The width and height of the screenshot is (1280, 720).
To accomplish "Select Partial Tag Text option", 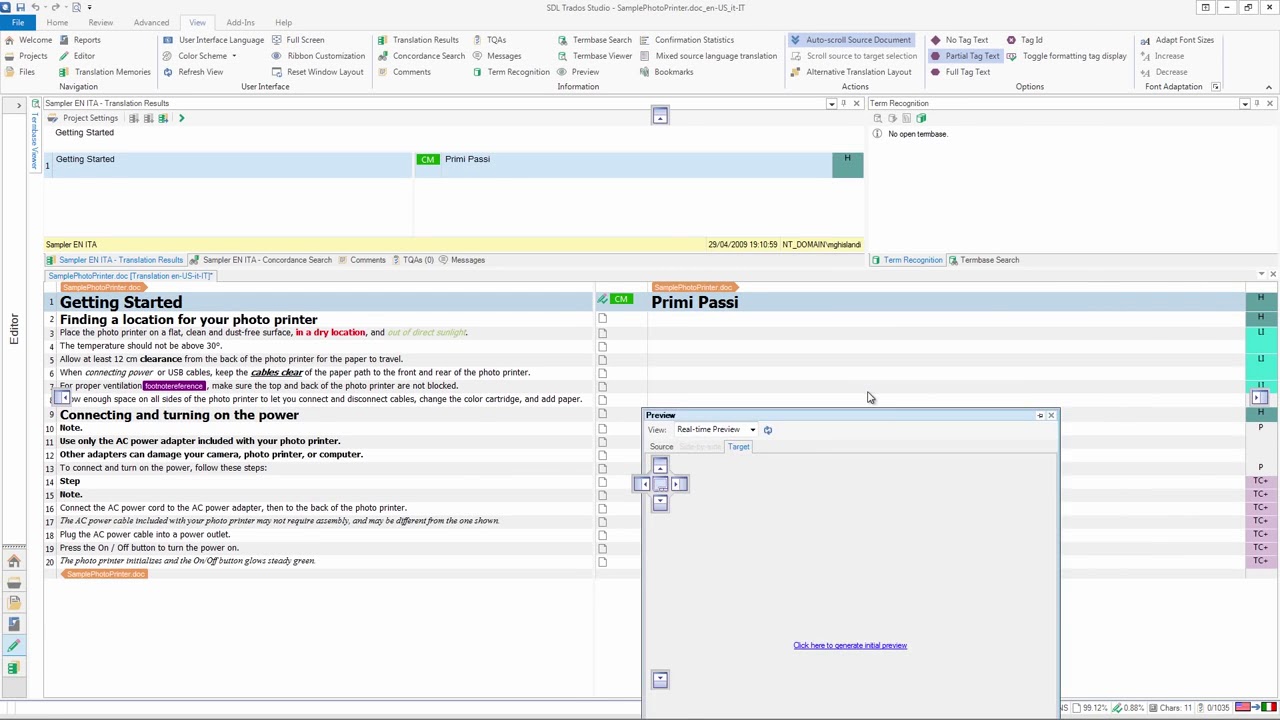I will coord(964,56).
